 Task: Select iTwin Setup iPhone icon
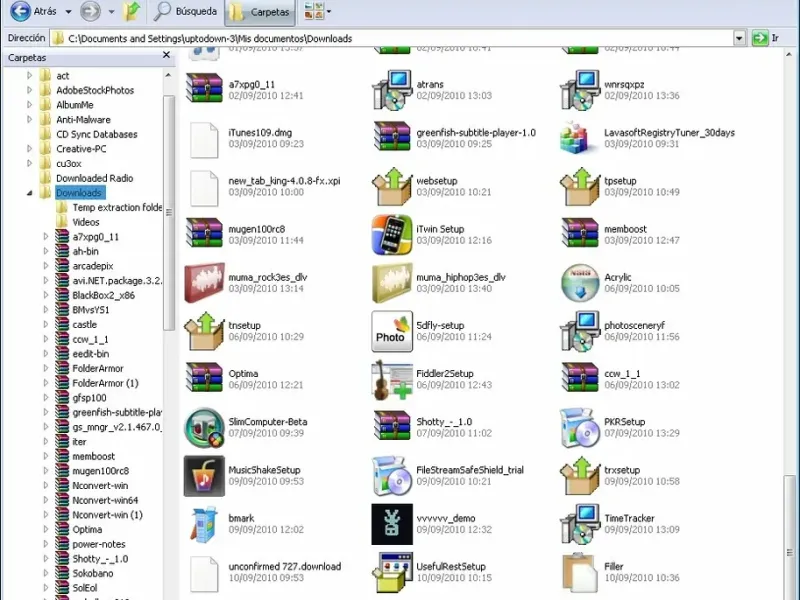[392, 235]
